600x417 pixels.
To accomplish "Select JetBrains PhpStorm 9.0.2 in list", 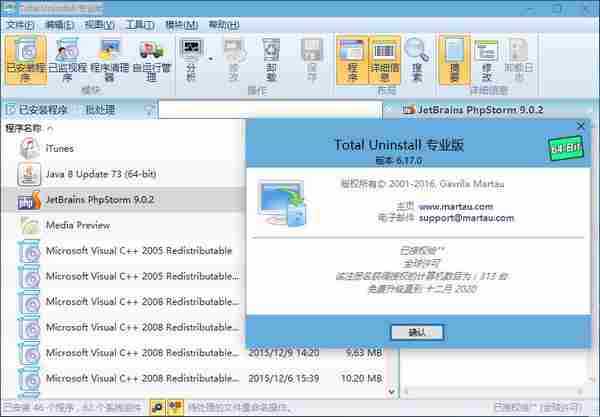I will (x=122, y=200).
